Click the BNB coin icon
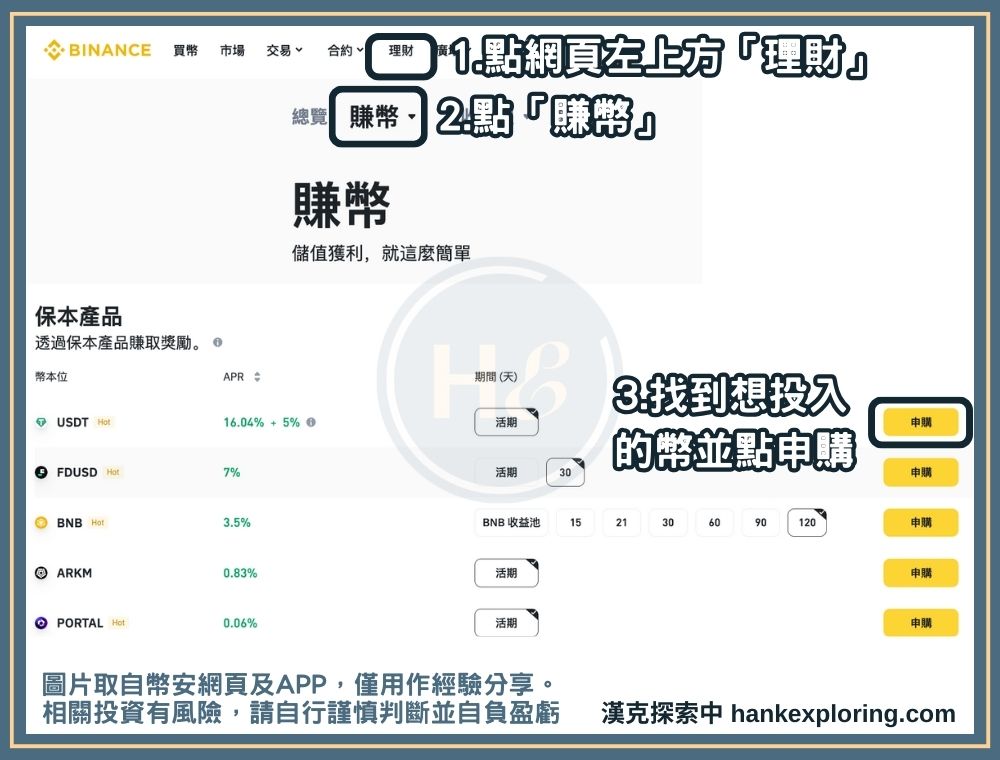This screenshot has width=1000, height=760. pos(41,522)
